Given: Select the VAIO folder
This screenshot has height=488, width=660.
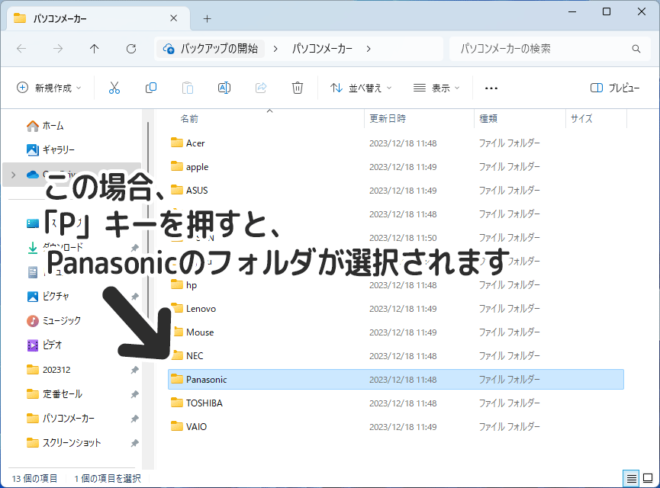Looking at the screenshot, I should tap(396, 427).
